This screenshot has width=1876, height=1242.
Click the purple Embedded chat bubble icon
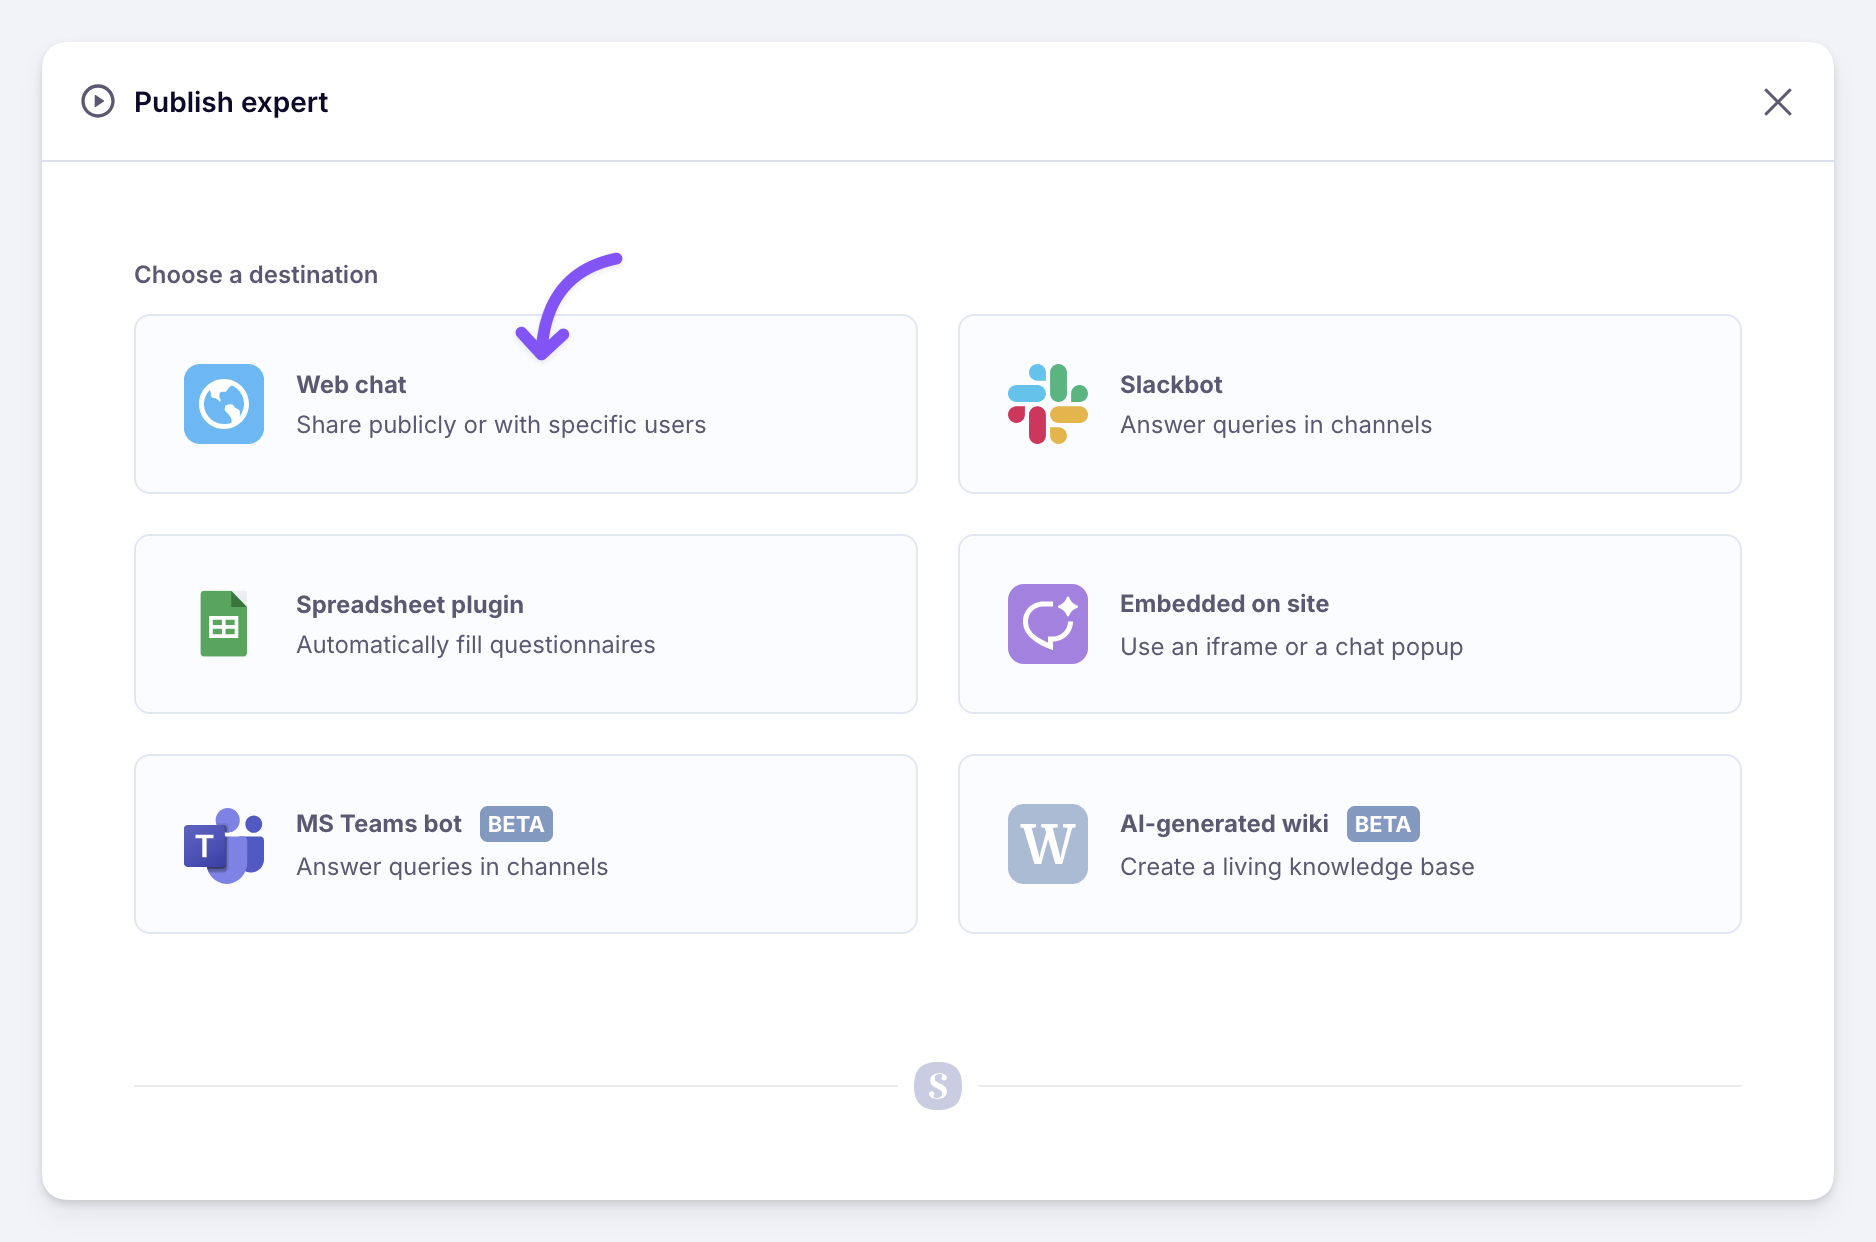(x=1047, y=624)
